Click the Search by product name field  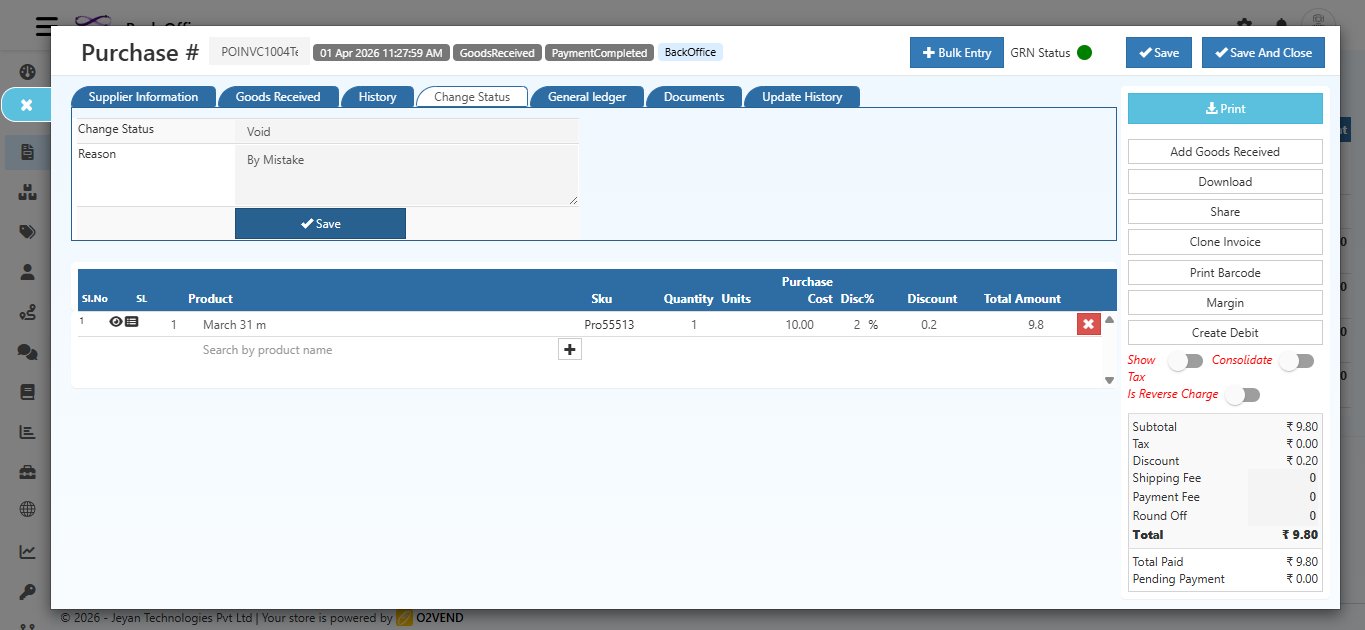(x=375, y=350)
